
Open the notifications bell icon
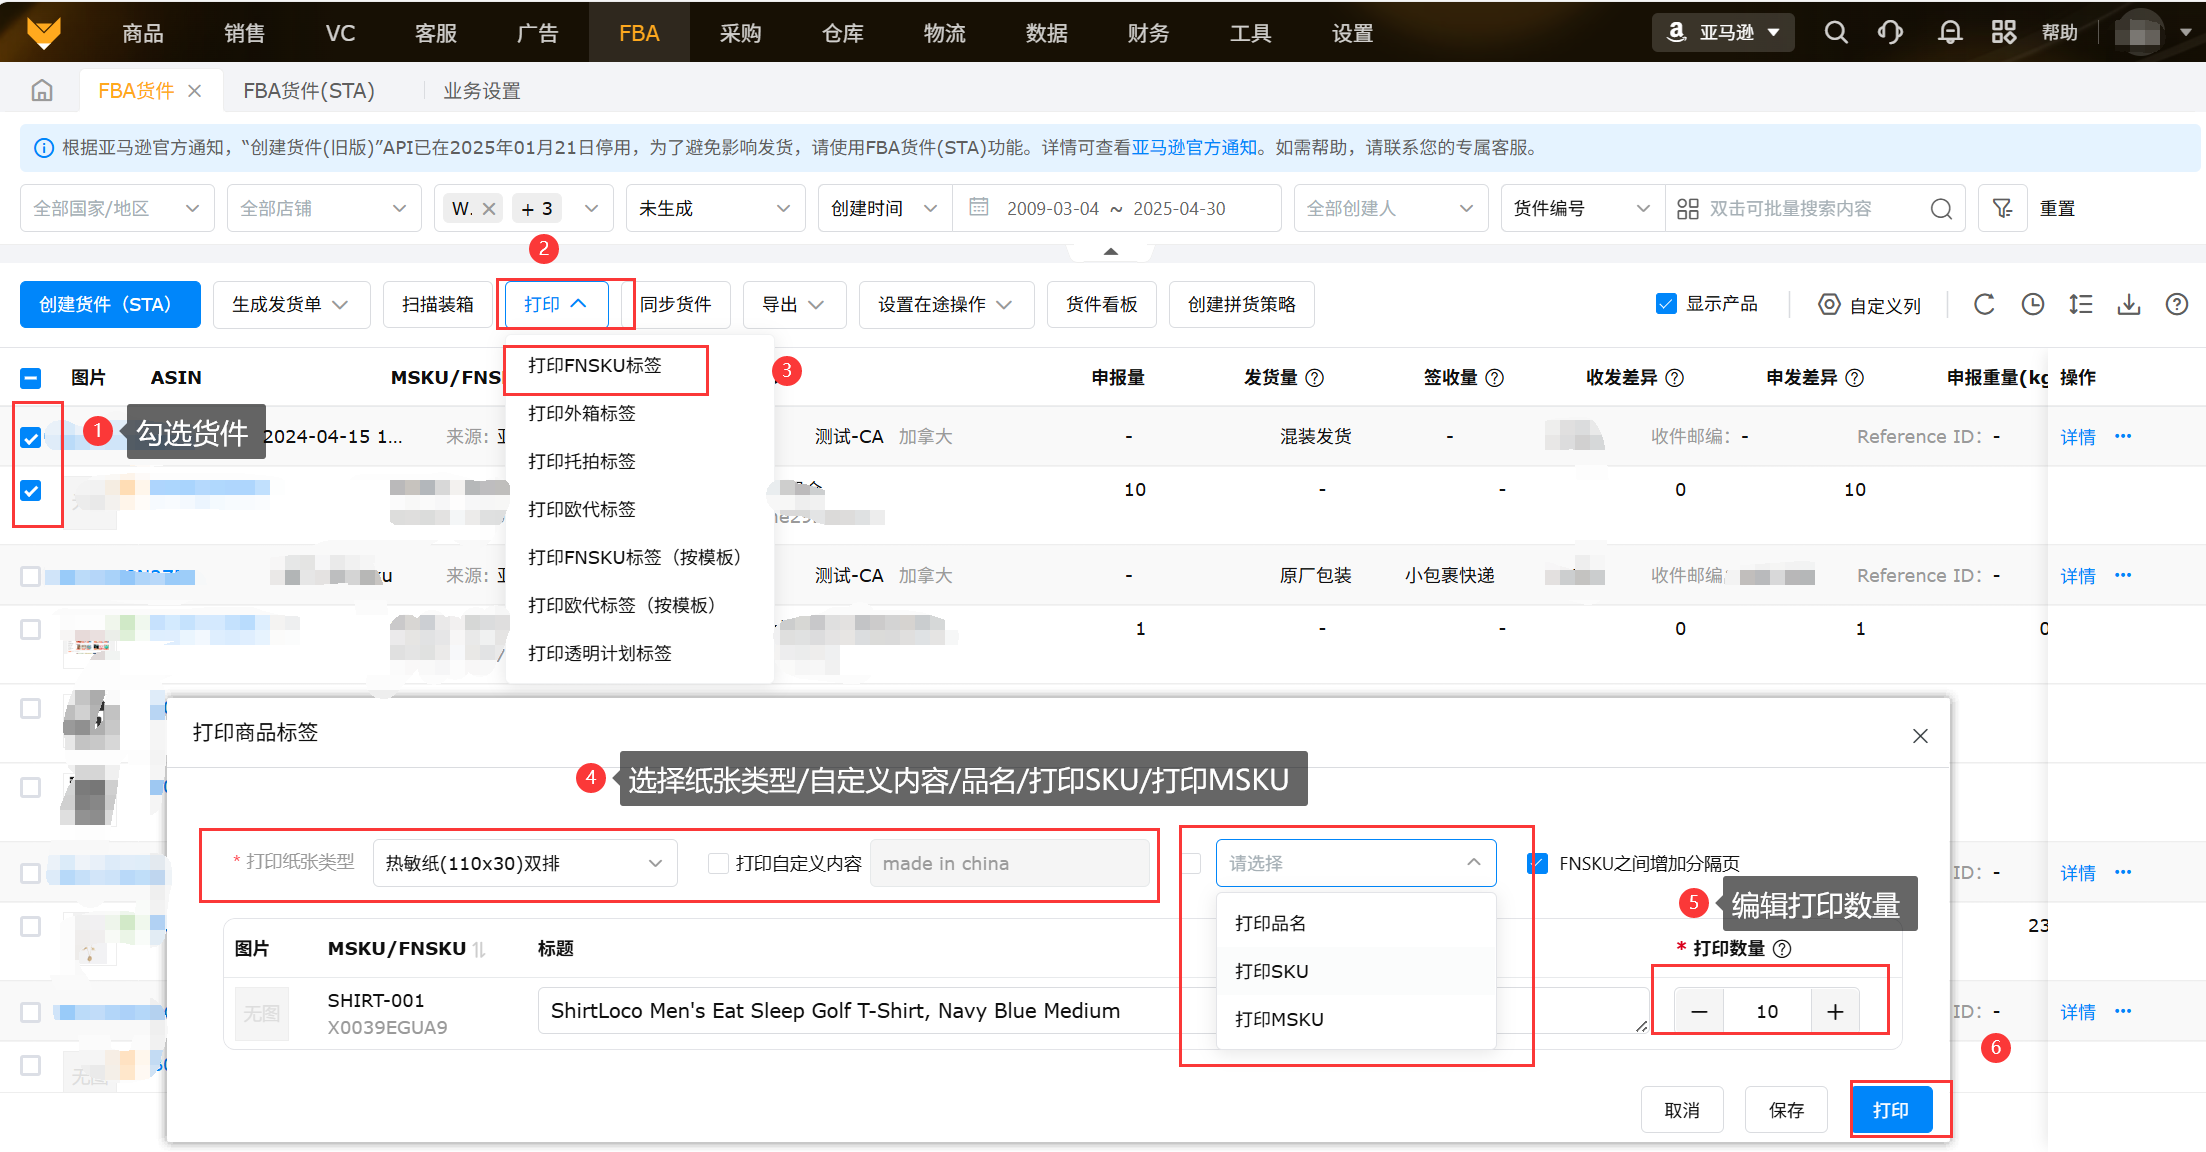1949,33
